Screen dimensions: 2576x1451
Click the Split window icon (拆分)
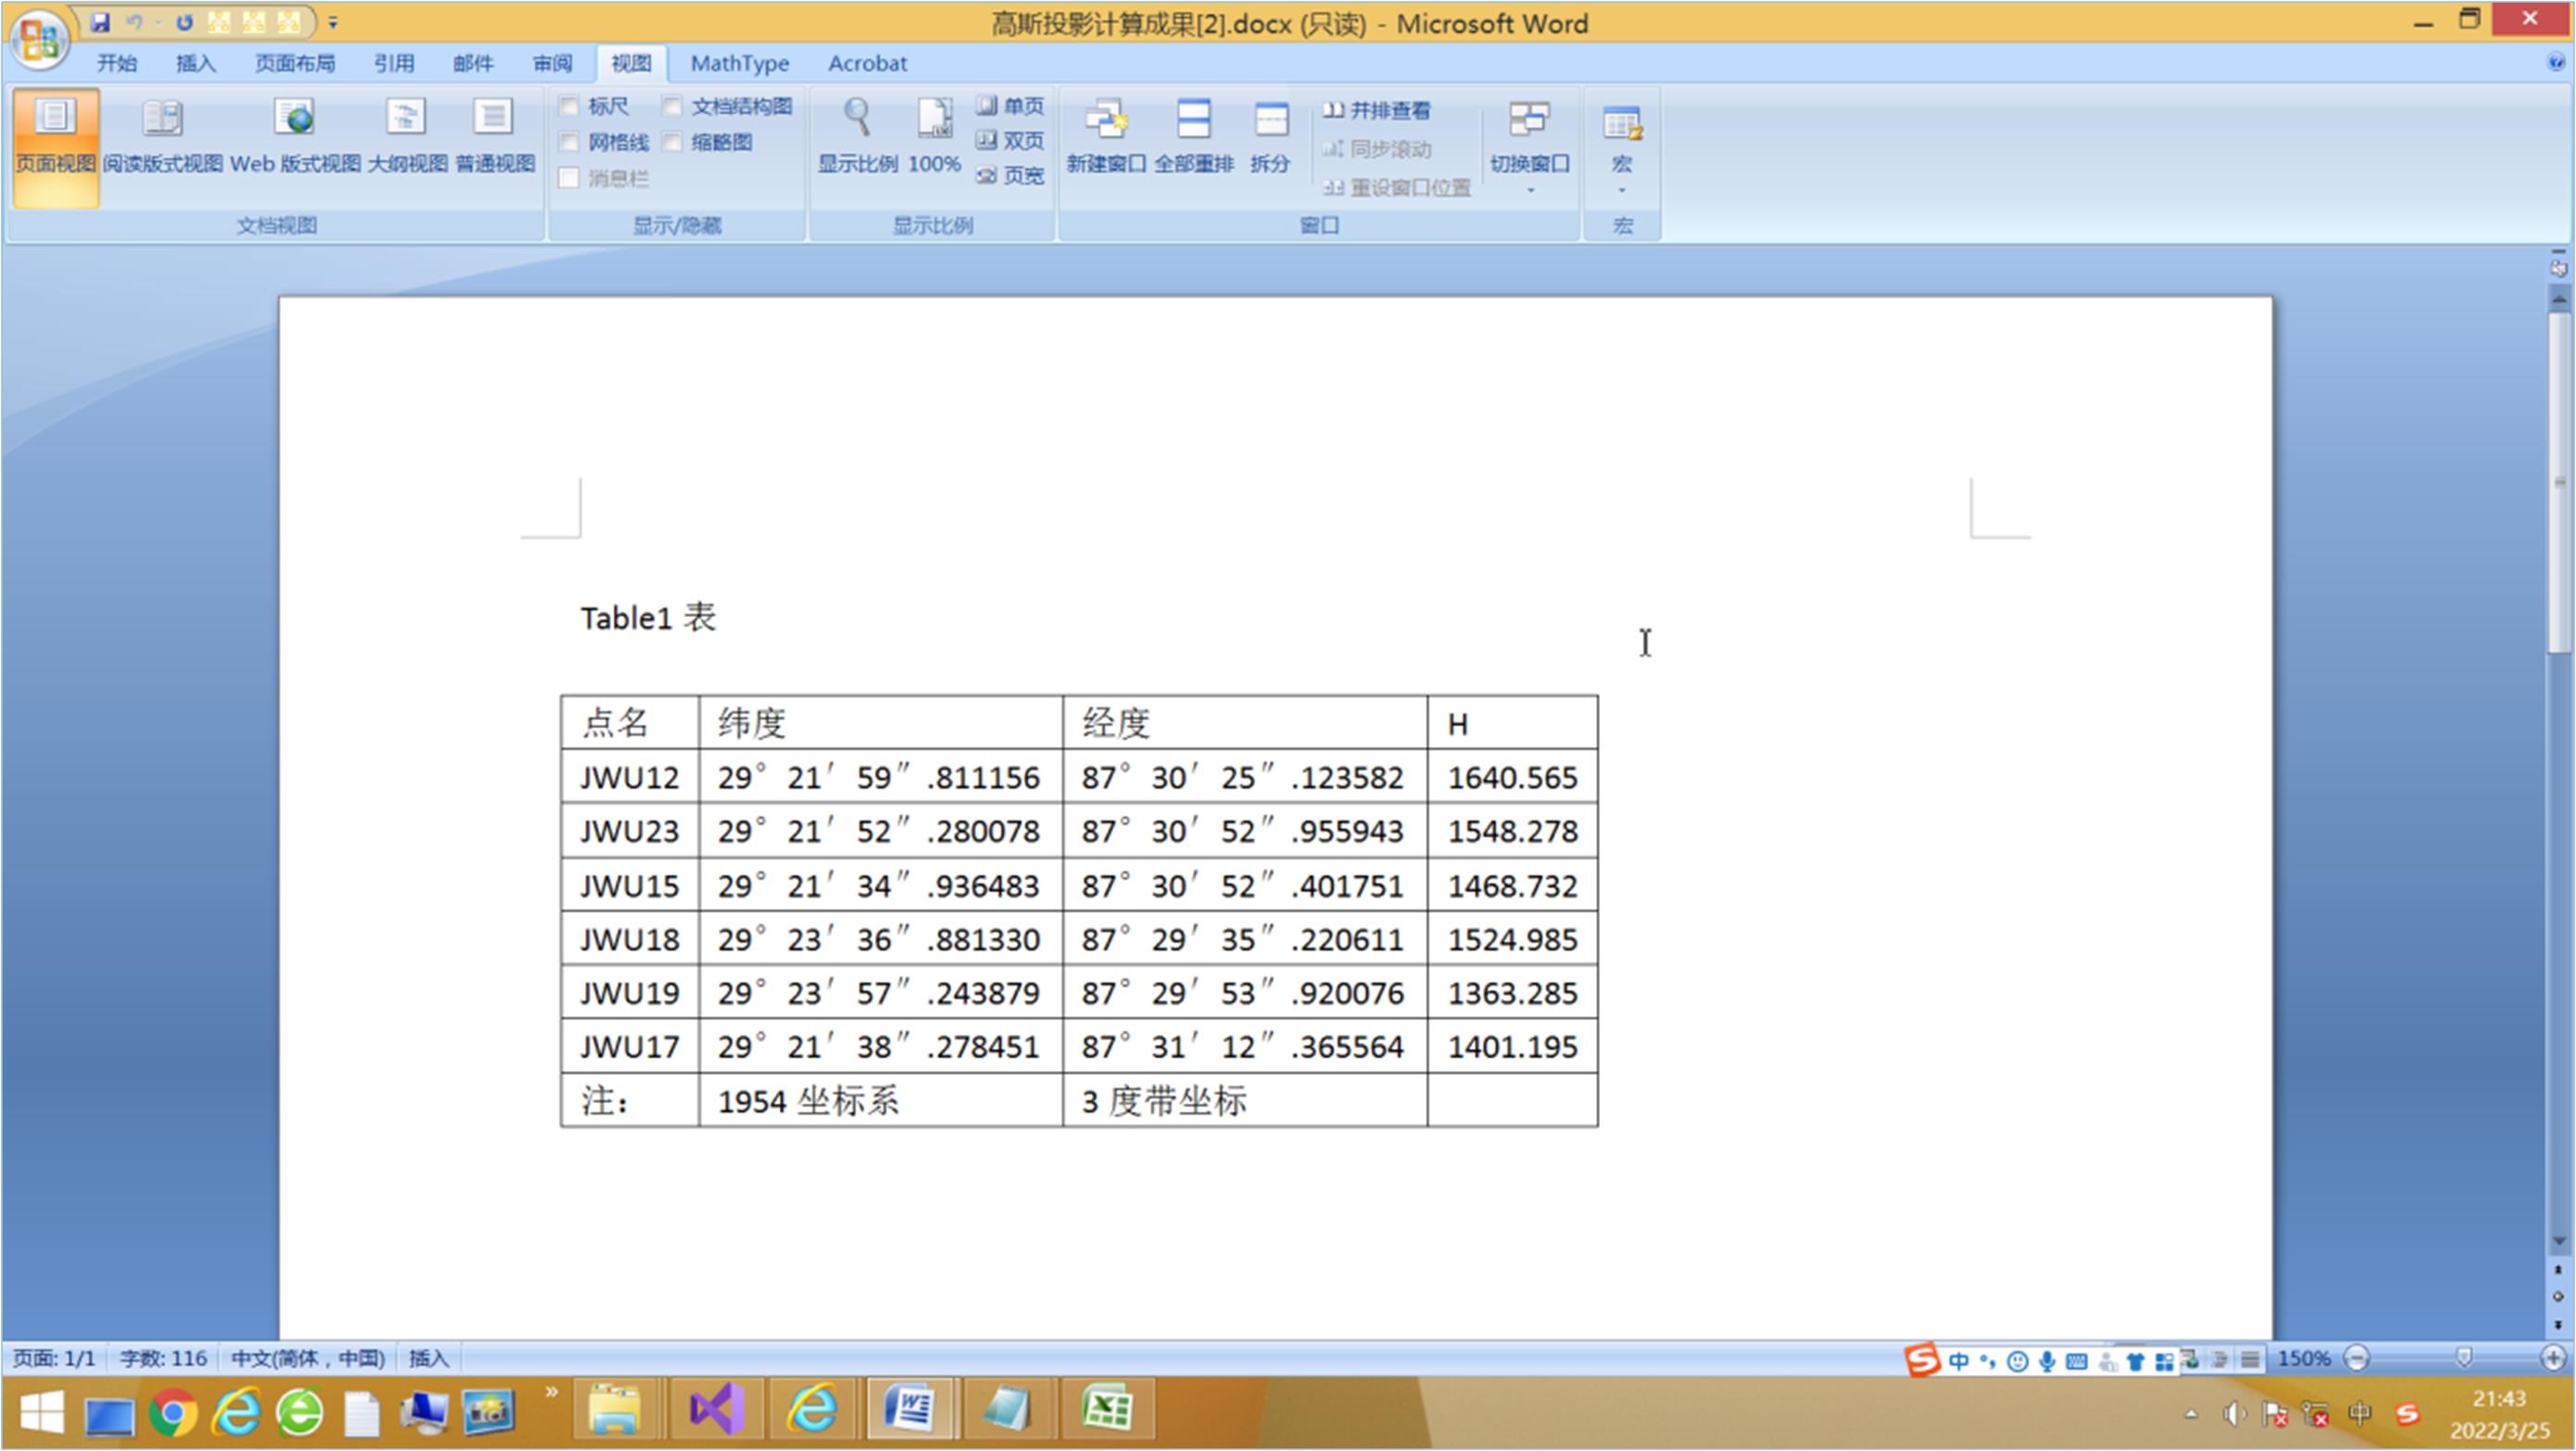[x=1270, y=120]
